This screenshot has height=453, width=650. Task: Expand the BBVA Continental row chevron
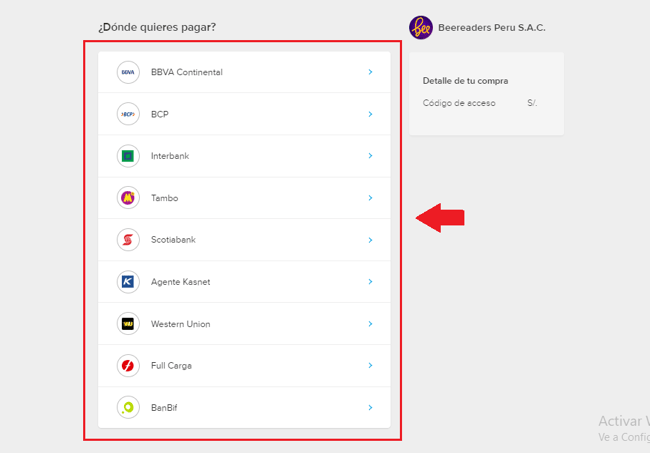click(370, 72)
